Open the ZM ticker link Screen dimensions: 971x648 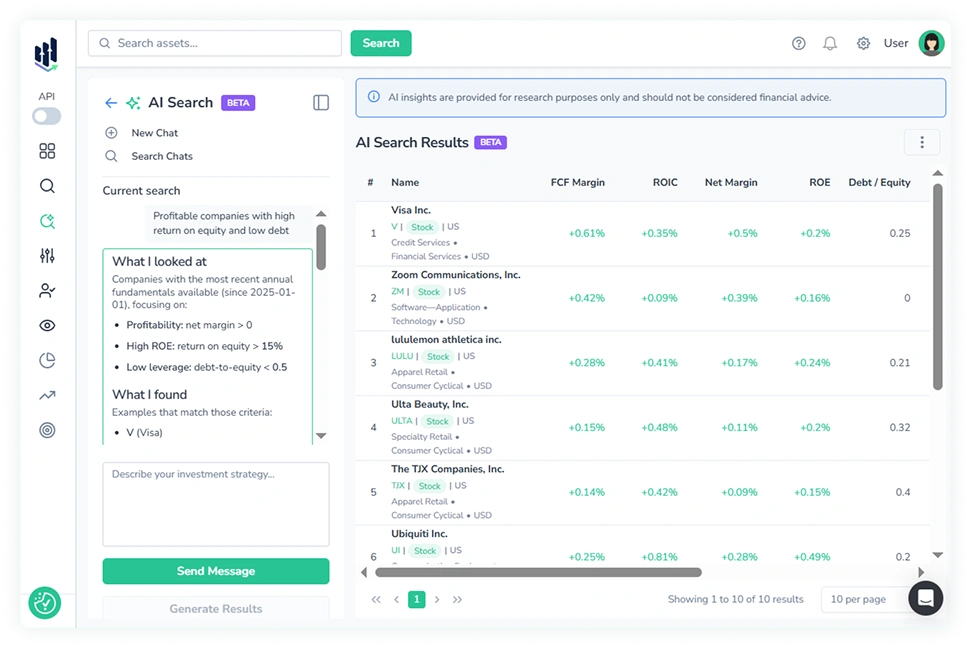tap(398, 291)
